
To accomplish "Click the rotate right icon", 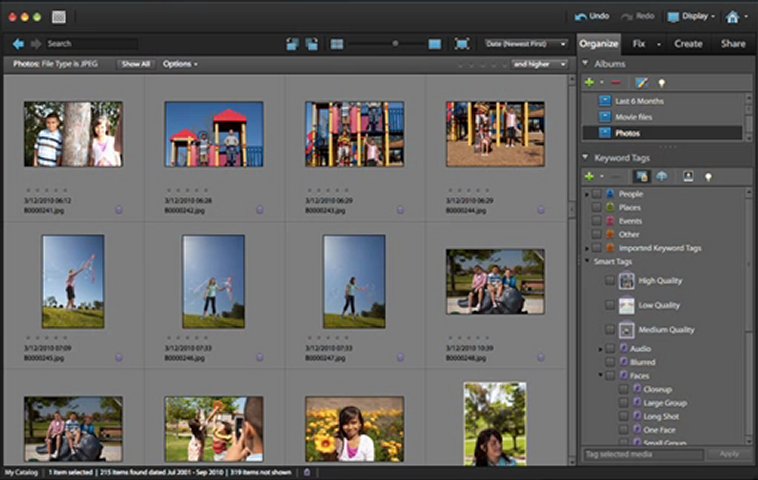I will pyautogui.click(x=312, y=44).
